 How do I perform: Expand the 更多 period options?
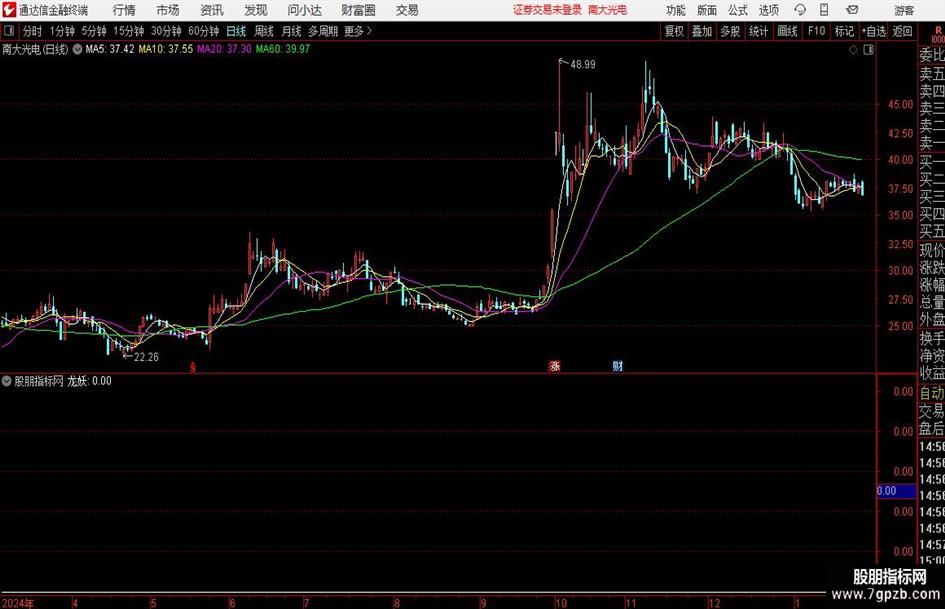(x=358, y=31)
